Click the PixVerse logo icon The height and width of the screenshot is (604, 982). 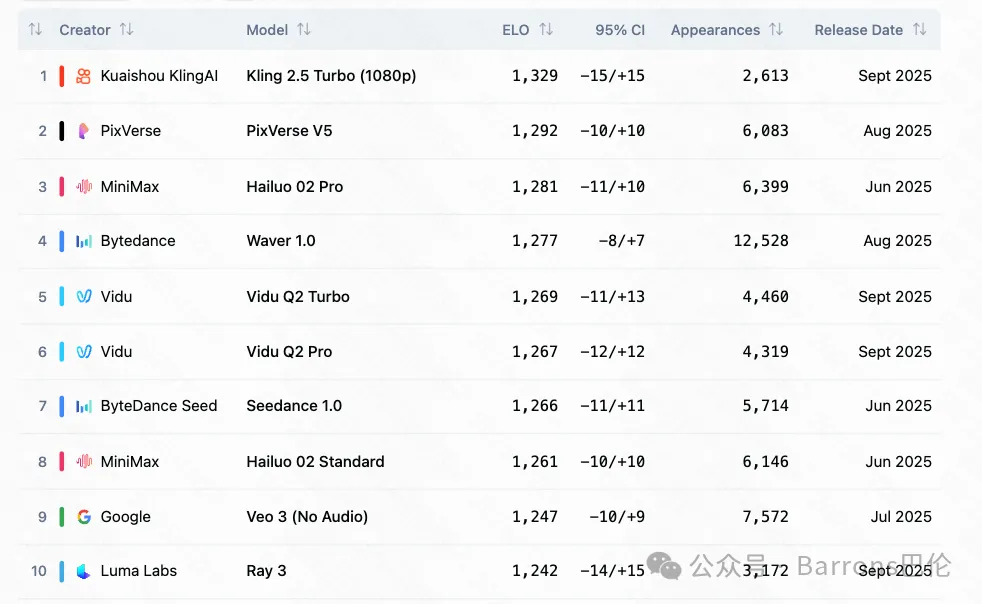[x=84, y=131]
